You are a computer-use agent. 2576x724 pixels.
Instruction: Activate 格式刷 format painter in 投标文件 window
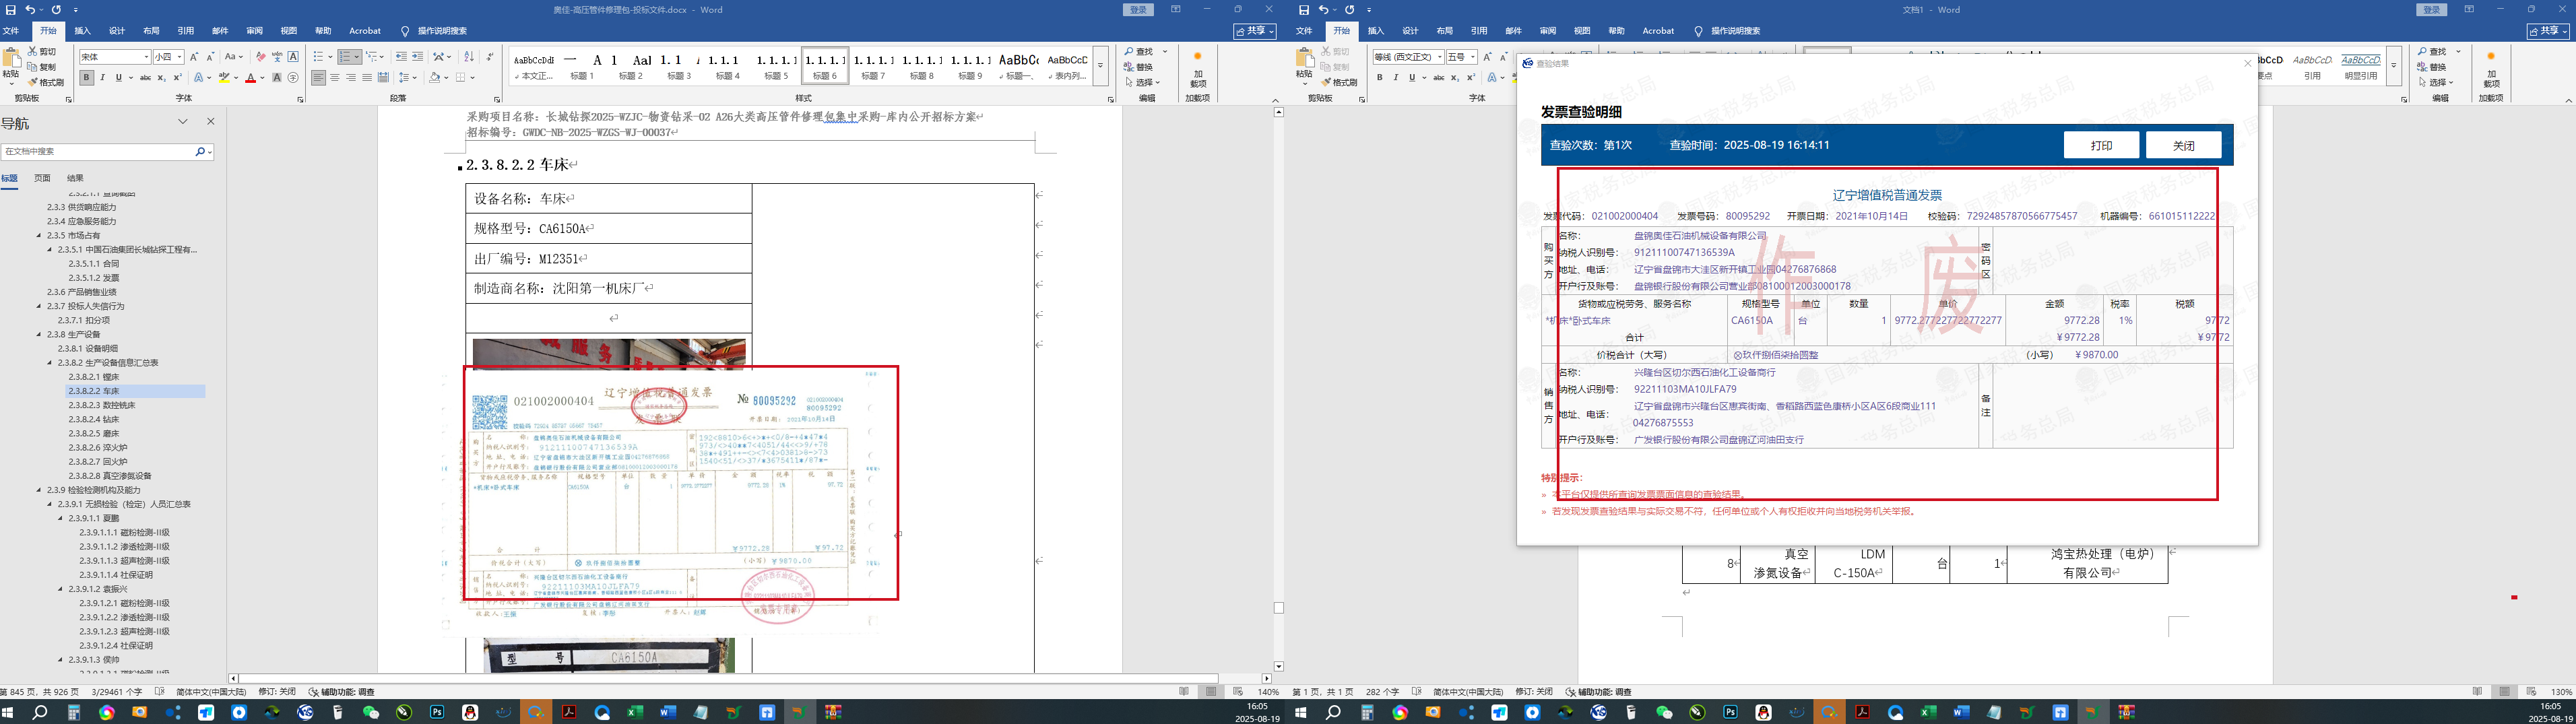[46, 82]
